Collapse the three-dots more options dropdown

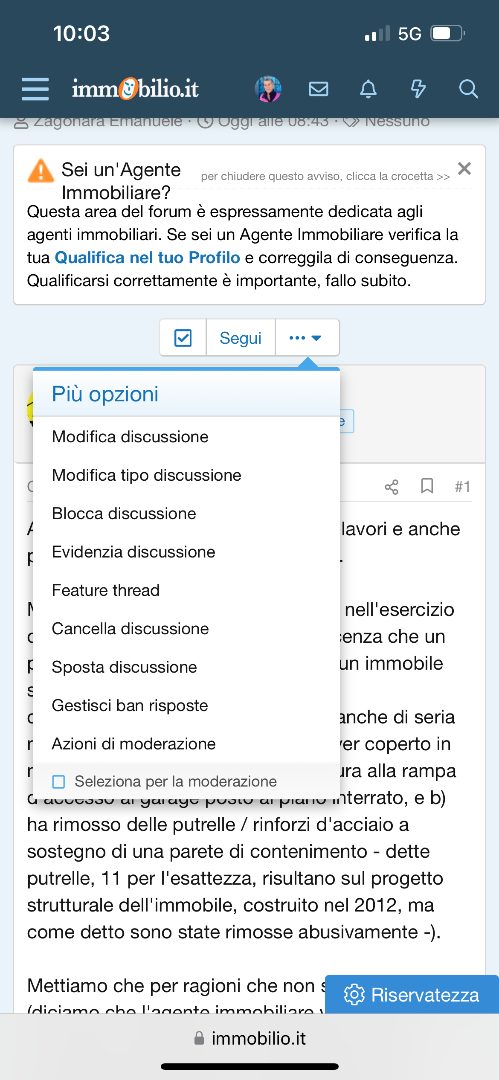click(307, 338)
